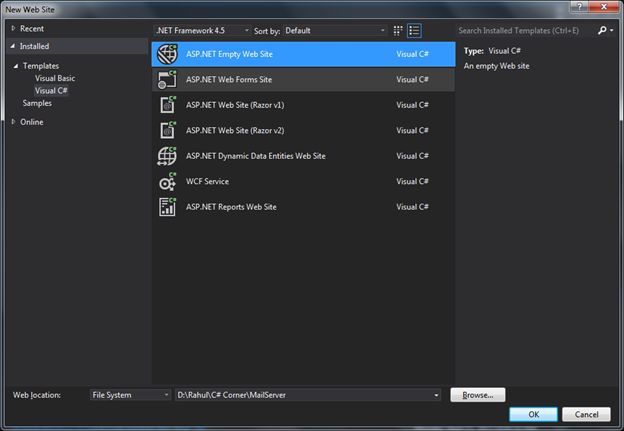Open the web location path dropdown arrow

click(x=436, y=395)
